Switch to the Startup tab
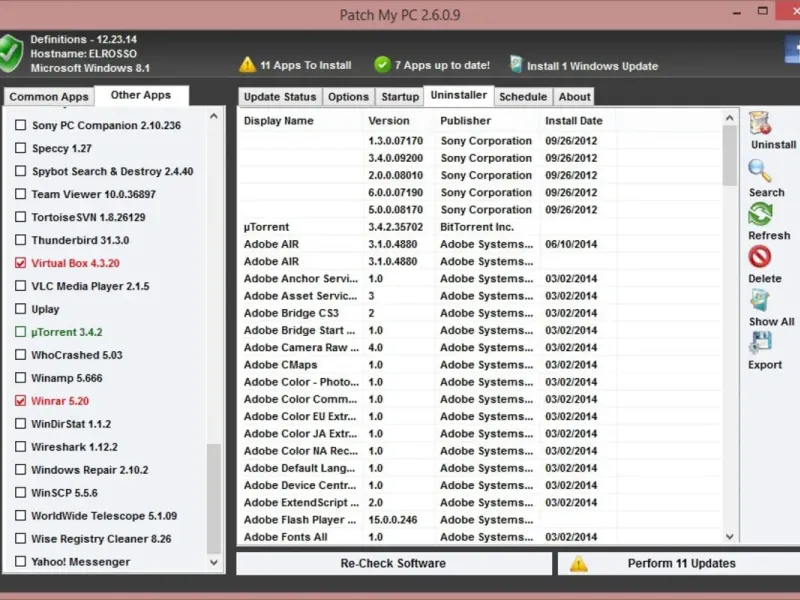Image resolution: width=800 pixels, height=600 pixels. point(400,96)
